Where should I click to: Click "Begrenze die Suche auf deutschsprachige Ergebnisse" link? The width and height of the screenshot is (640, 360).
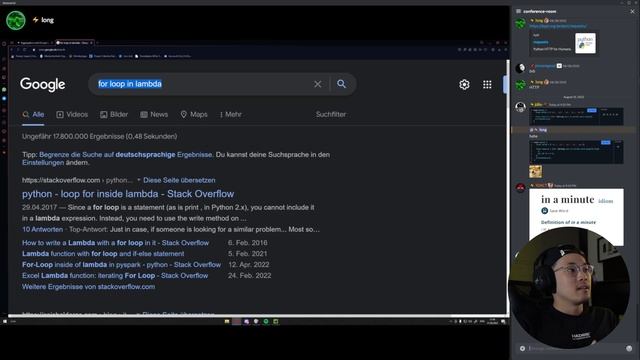[126, 155]
